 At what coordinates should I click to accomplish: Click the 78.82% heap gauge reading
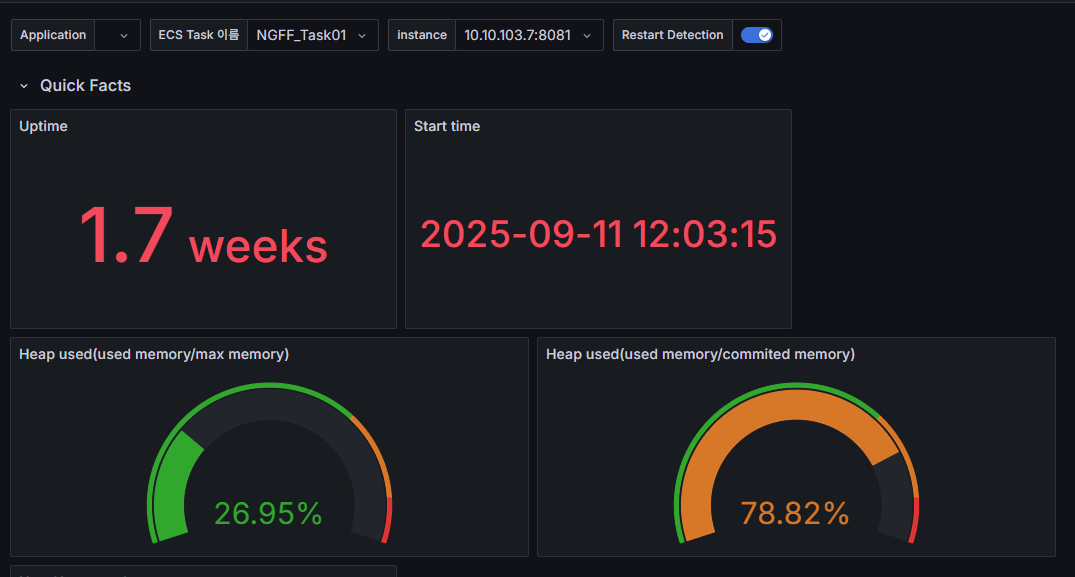pyautogui.click(x=795, y=513)
